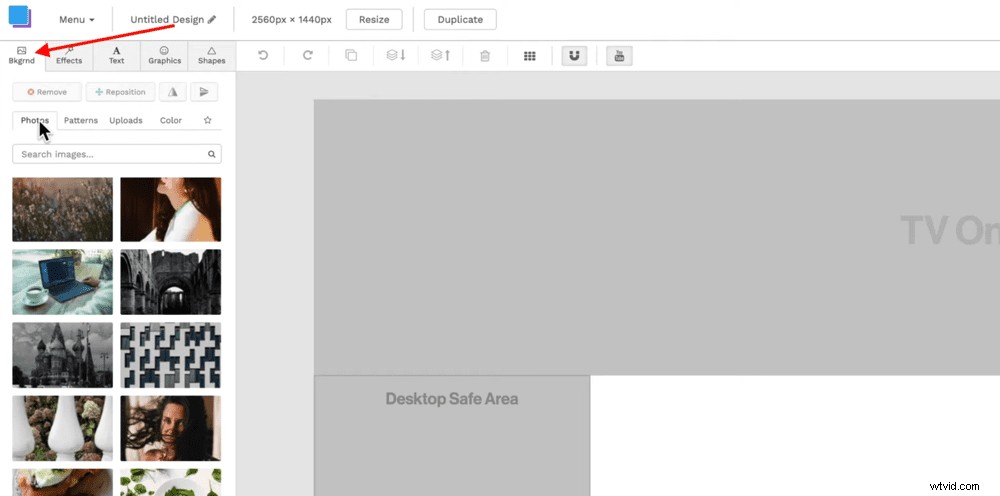Toggle the grid icon
This screenshot has width=1000, height=496.
(x=529, y=56)
